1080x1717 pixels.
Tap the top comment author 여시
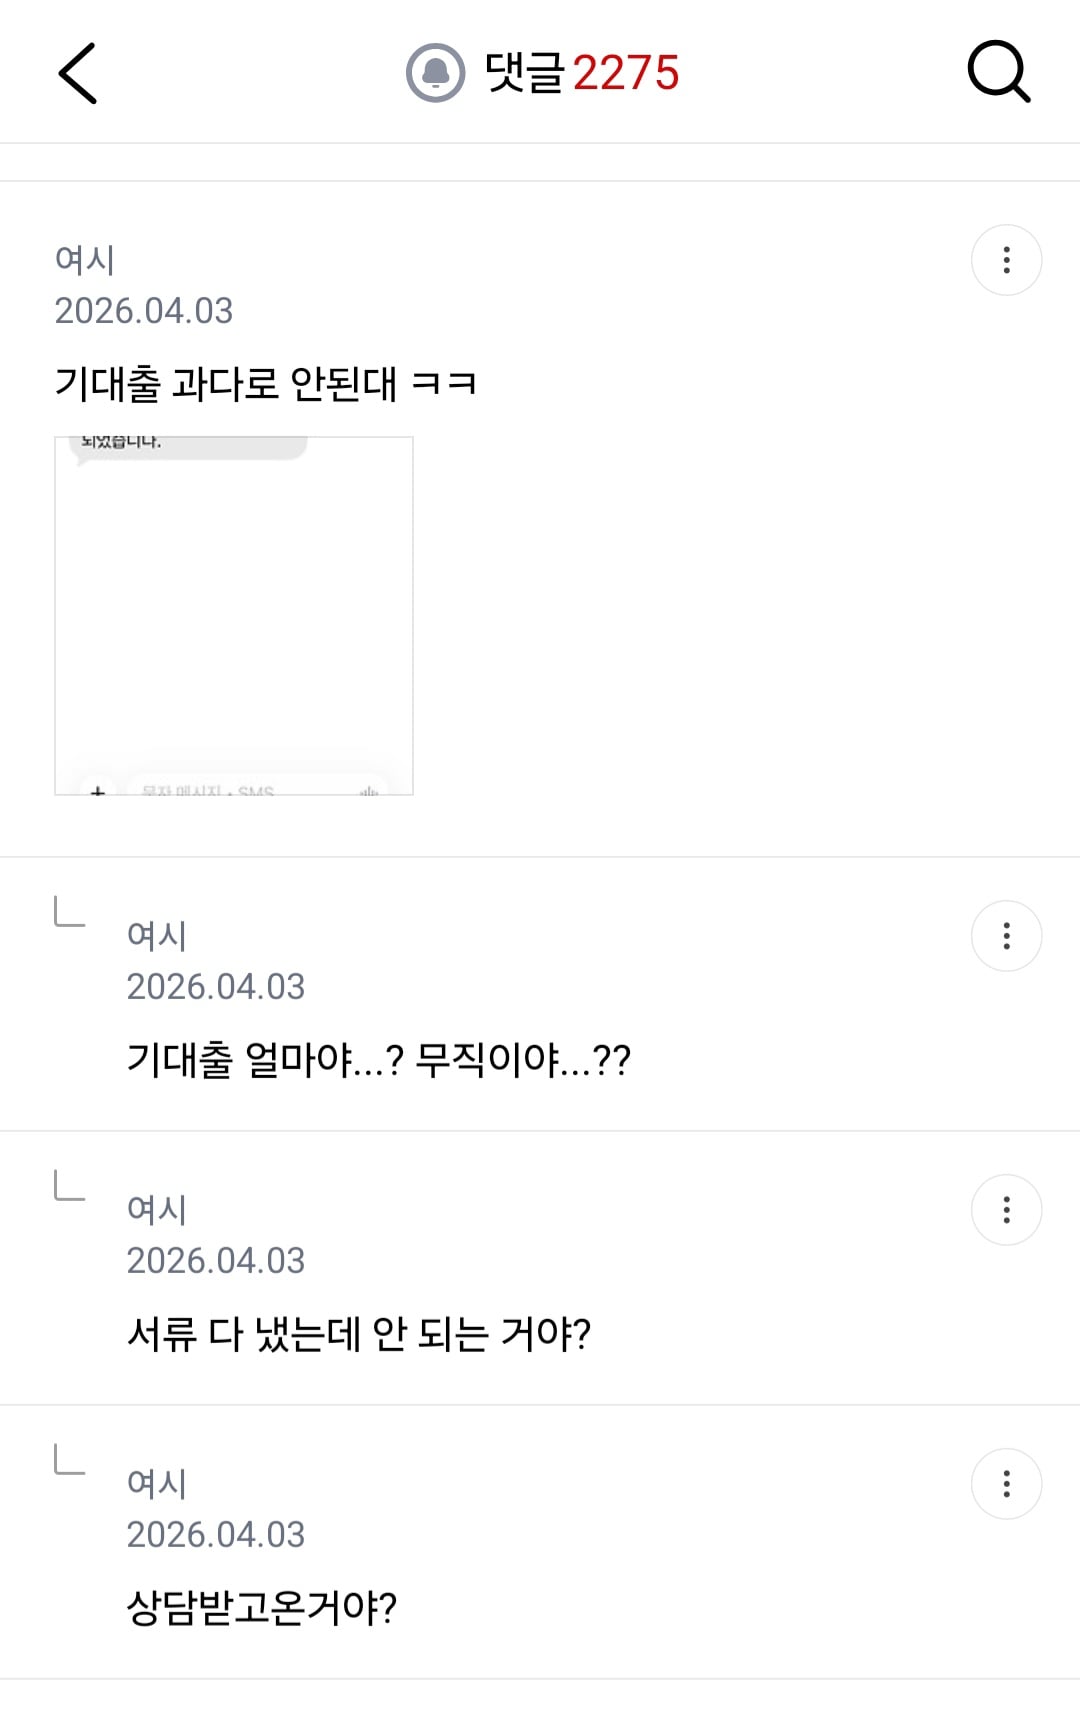tap(85, 260)
